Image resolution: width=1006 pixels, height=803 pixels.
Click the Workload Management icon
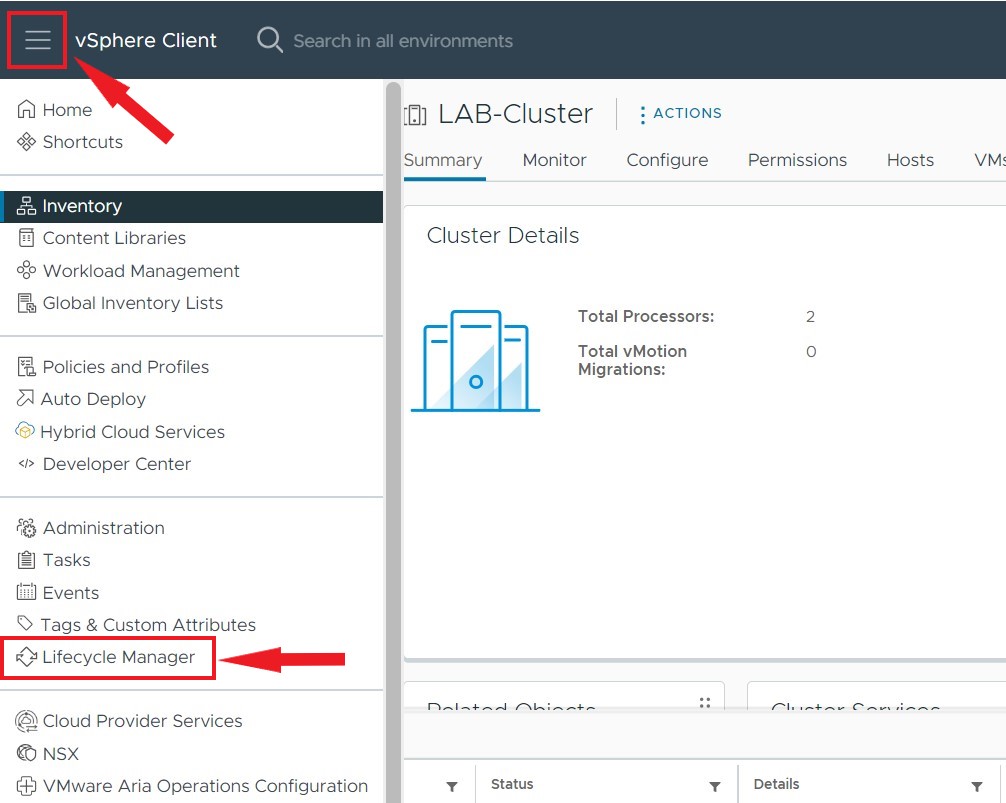pyautogui.click(x=26, y=270)
